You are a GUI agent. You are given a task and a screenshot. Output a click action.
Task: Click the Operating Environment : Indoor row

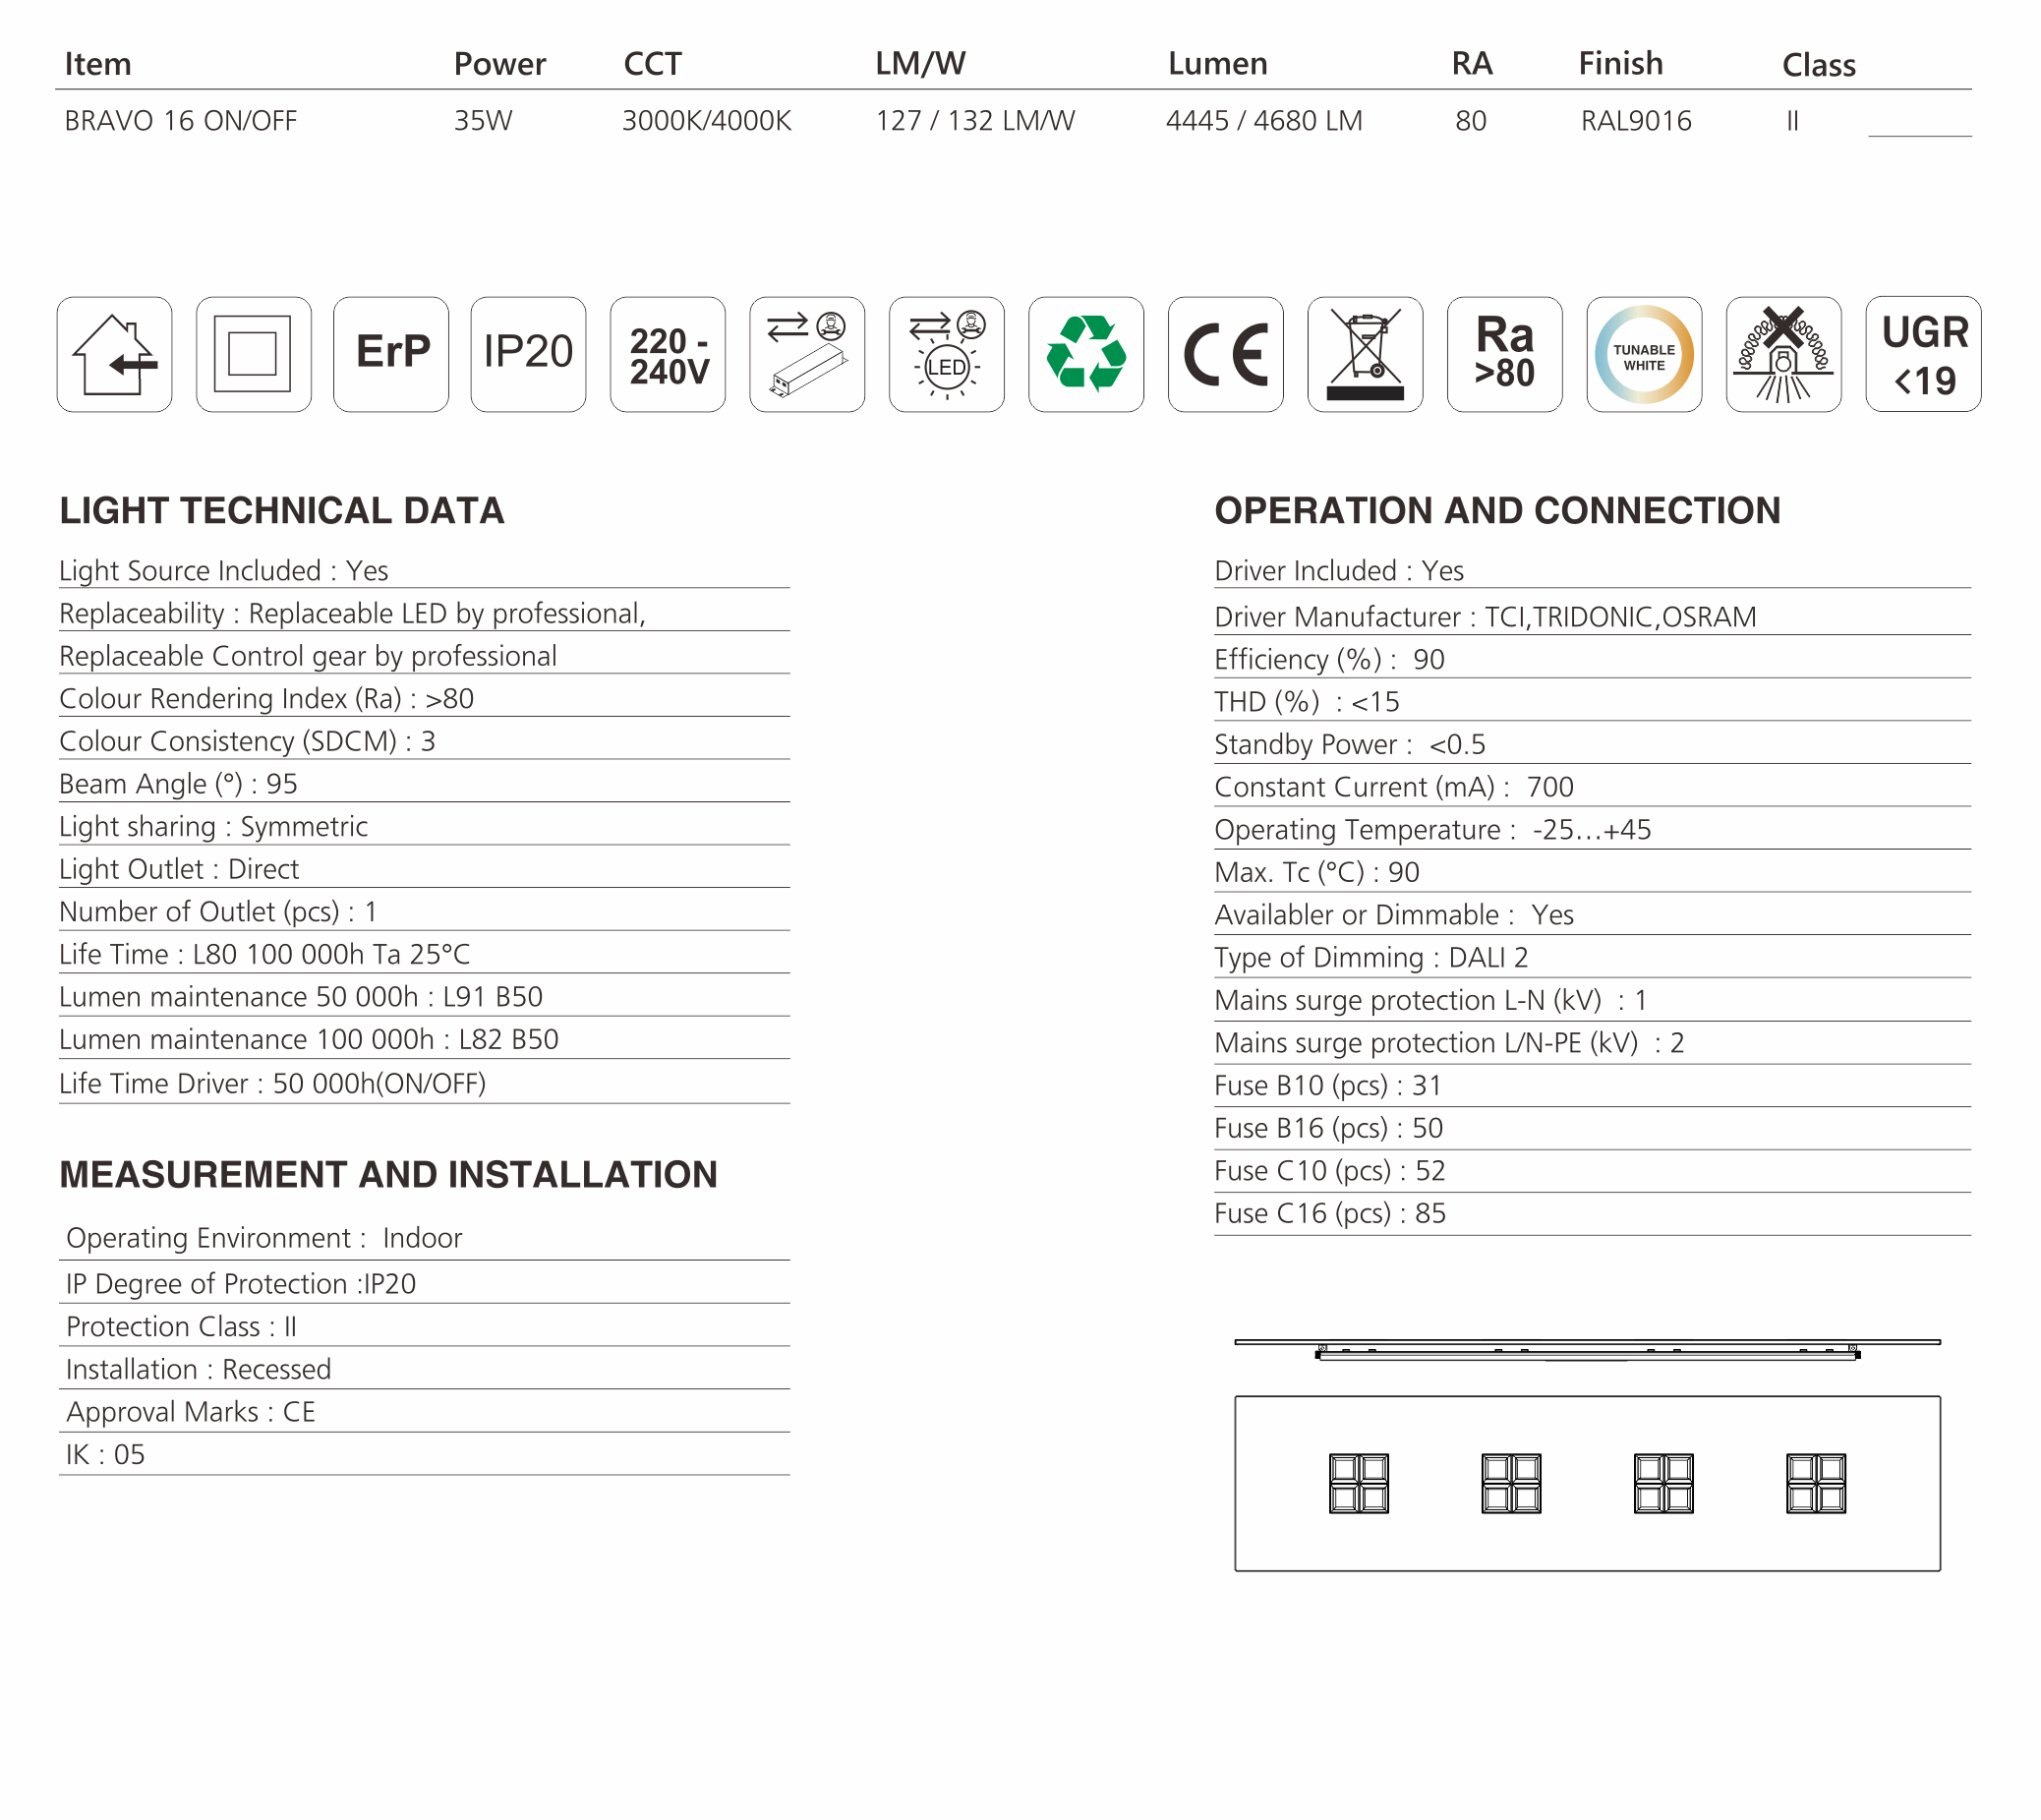[x=424, y=1239]
